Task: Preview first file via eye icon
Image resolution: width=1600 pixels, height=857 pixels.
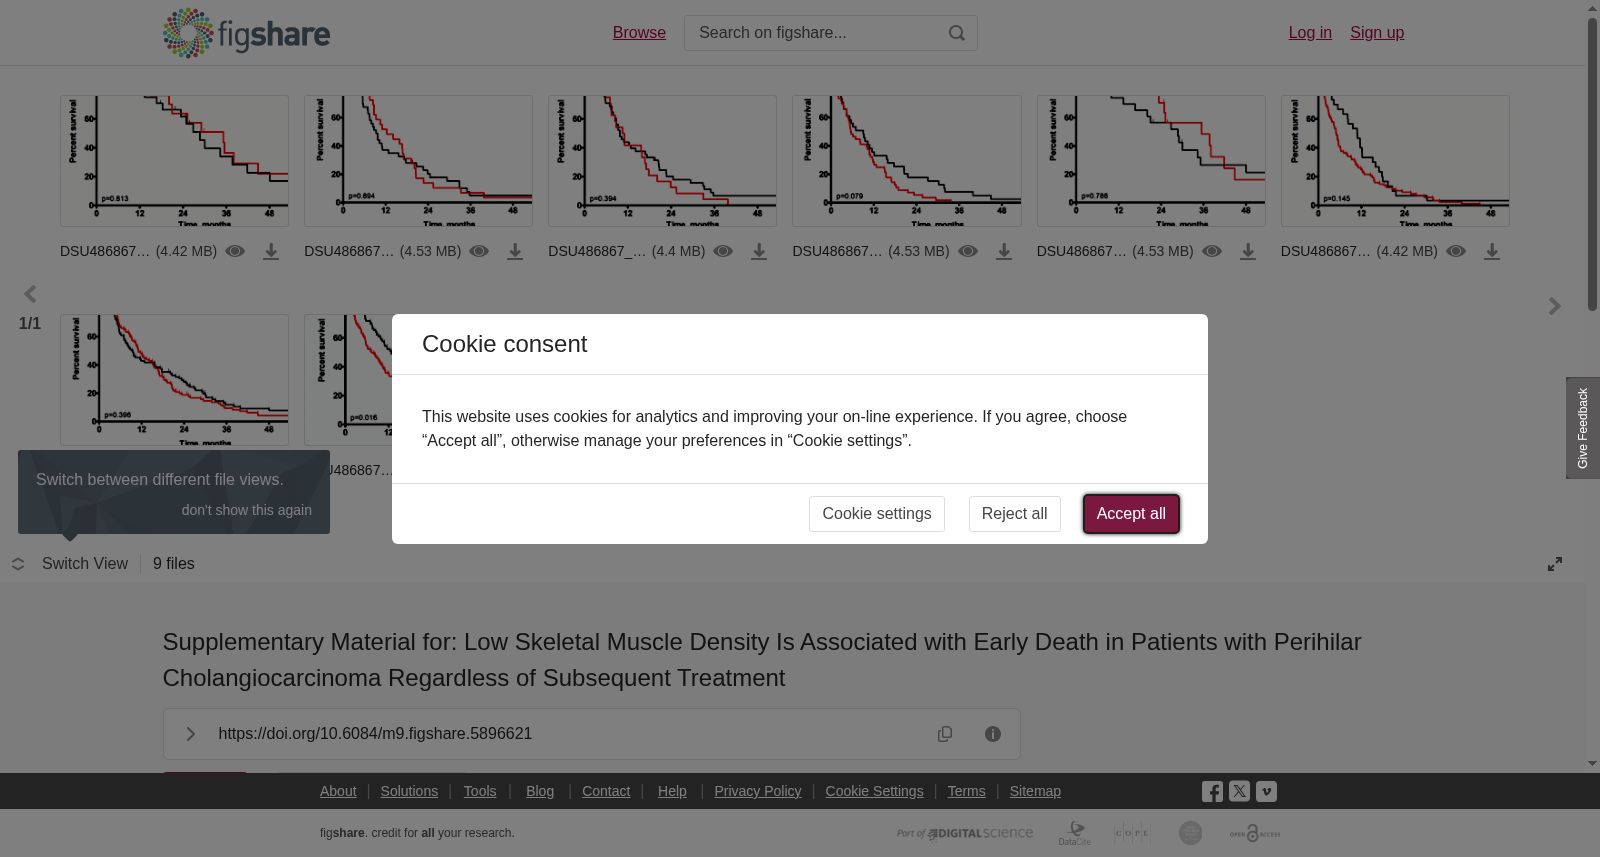Action: point(235,251)
